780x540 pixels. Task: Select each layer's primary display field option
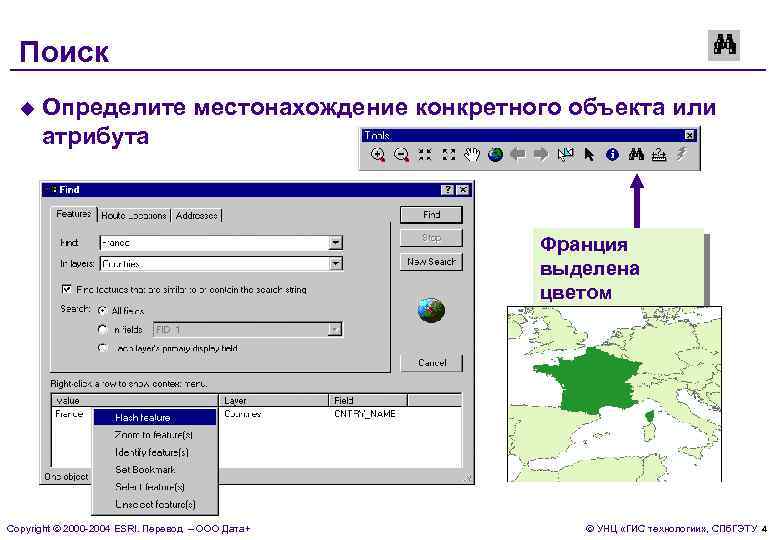point(102,348)
